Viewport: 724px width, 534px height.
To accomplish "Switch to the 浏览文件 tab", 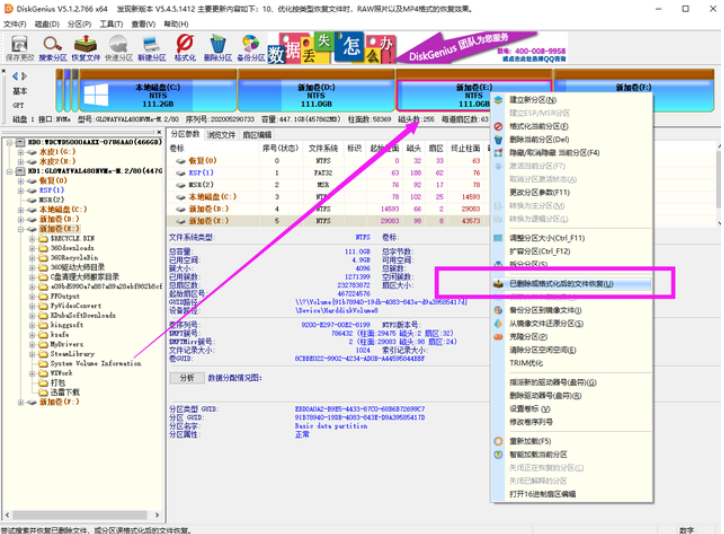I will pos(222,133).
